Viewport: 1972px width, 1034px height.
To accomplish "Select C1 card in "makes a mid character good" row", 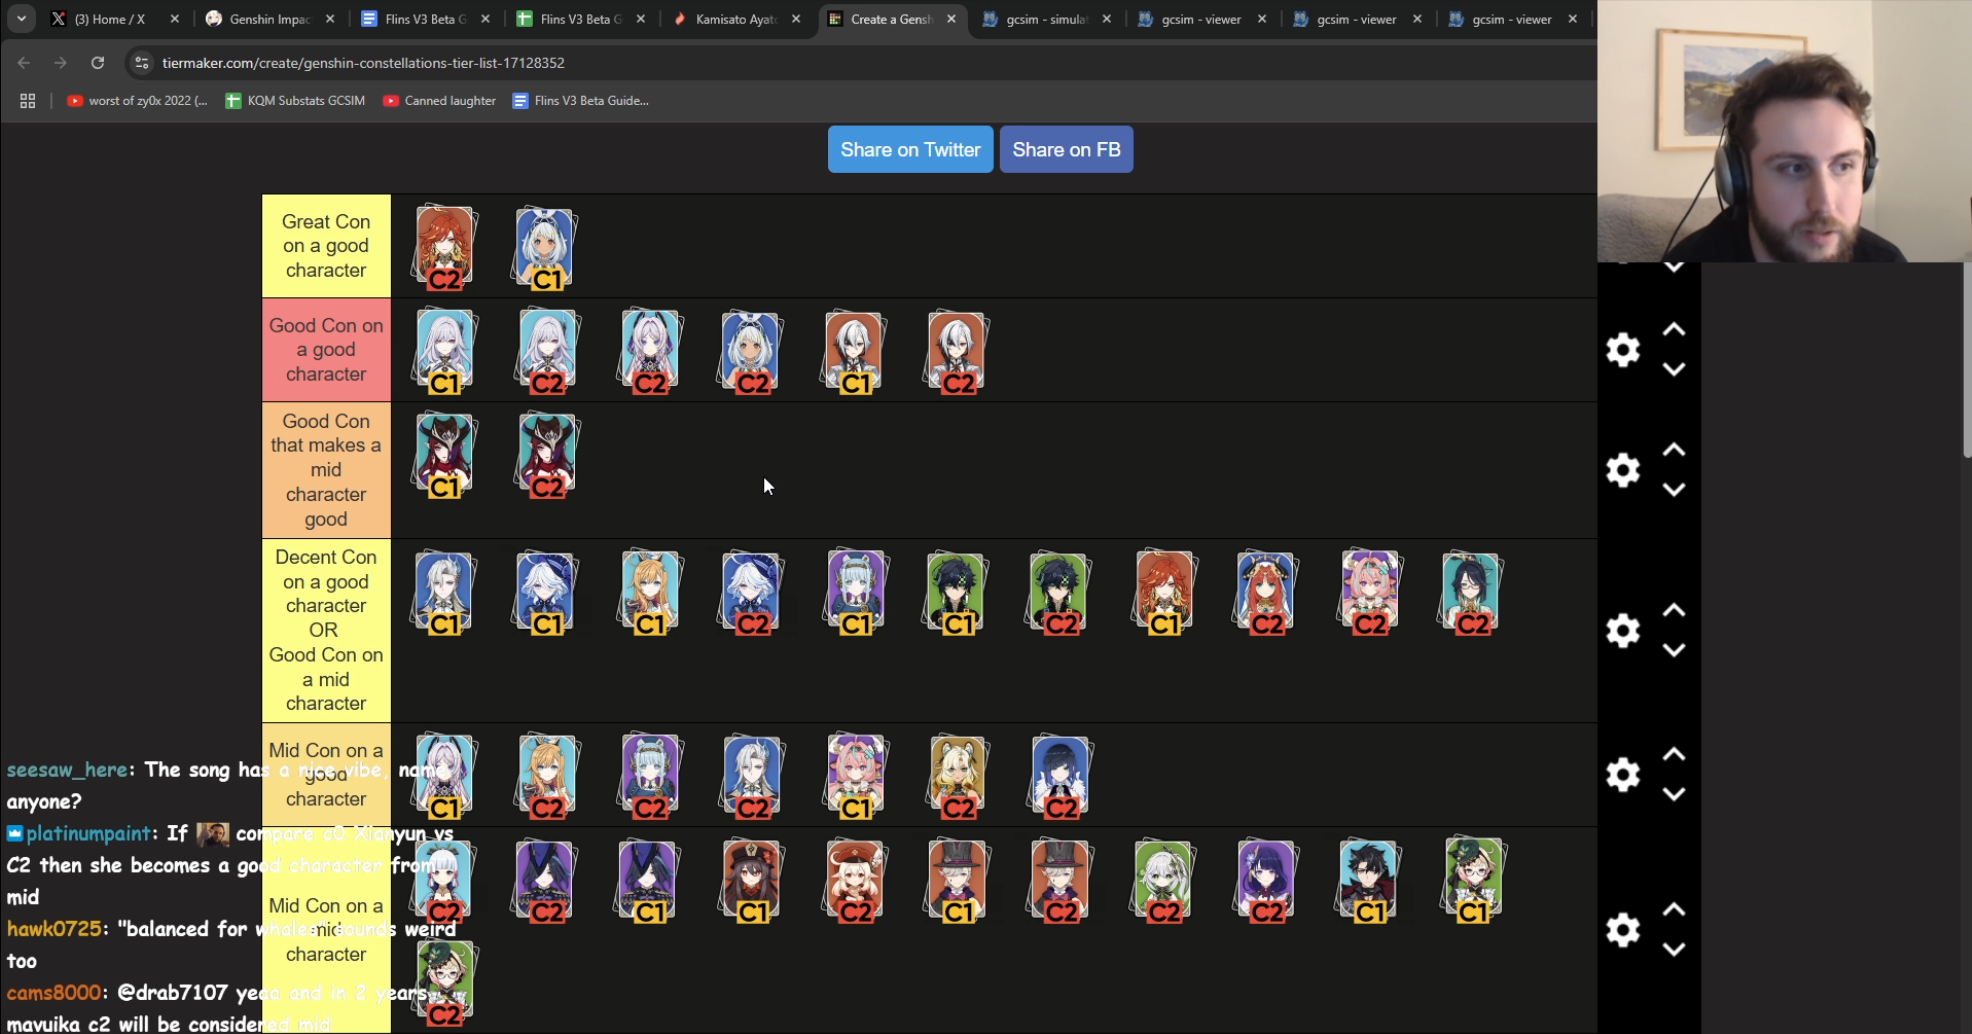I will pyautogui.click(x=444, y=456).
